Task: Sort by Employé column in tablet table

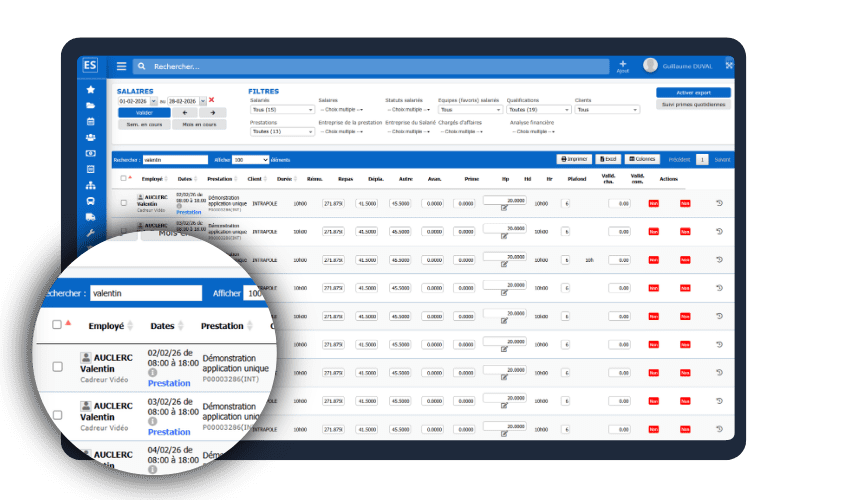Action: click(154, 179)
